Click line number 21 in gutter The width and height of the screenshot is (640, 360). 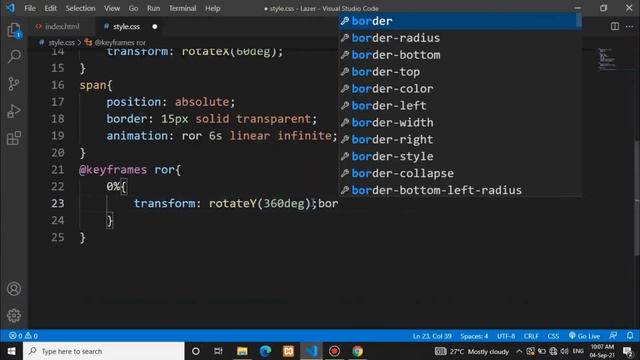tap(58, 169)
